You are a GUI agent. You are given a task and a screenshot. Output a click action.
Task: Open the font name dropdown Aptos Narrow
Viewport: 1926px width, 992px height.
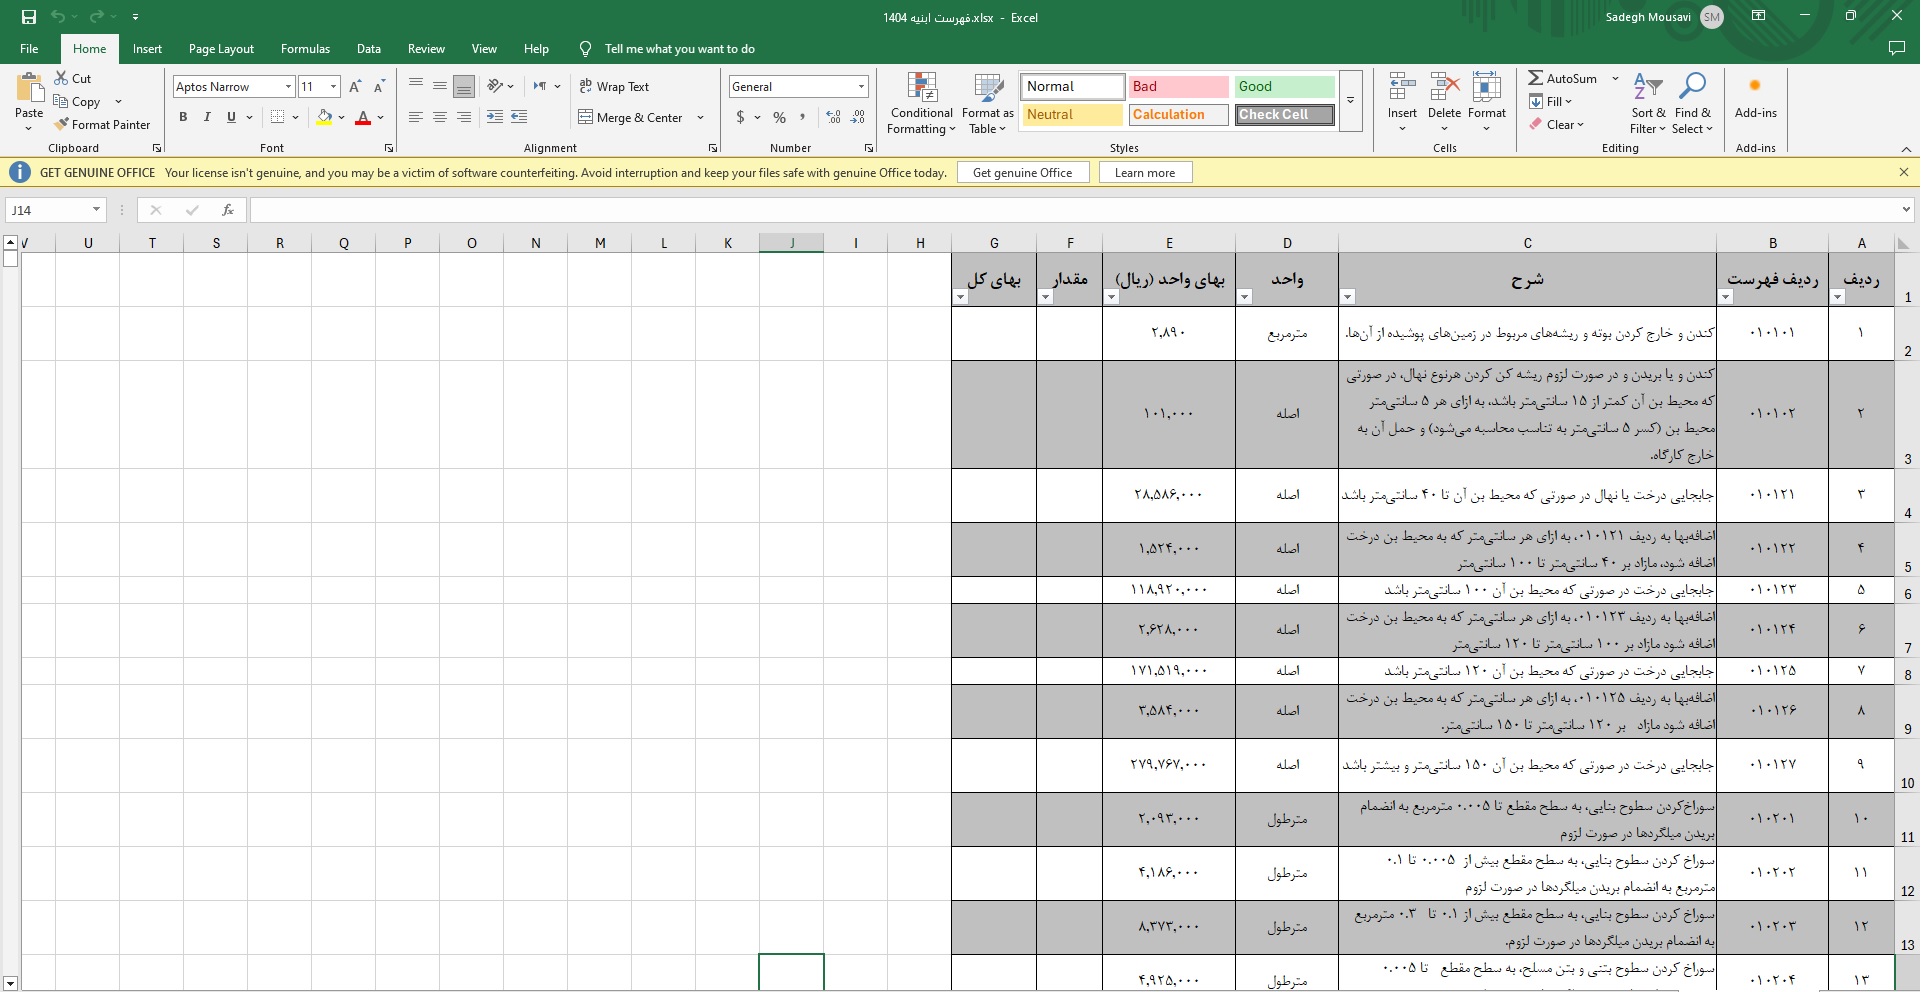click(288, 87)
